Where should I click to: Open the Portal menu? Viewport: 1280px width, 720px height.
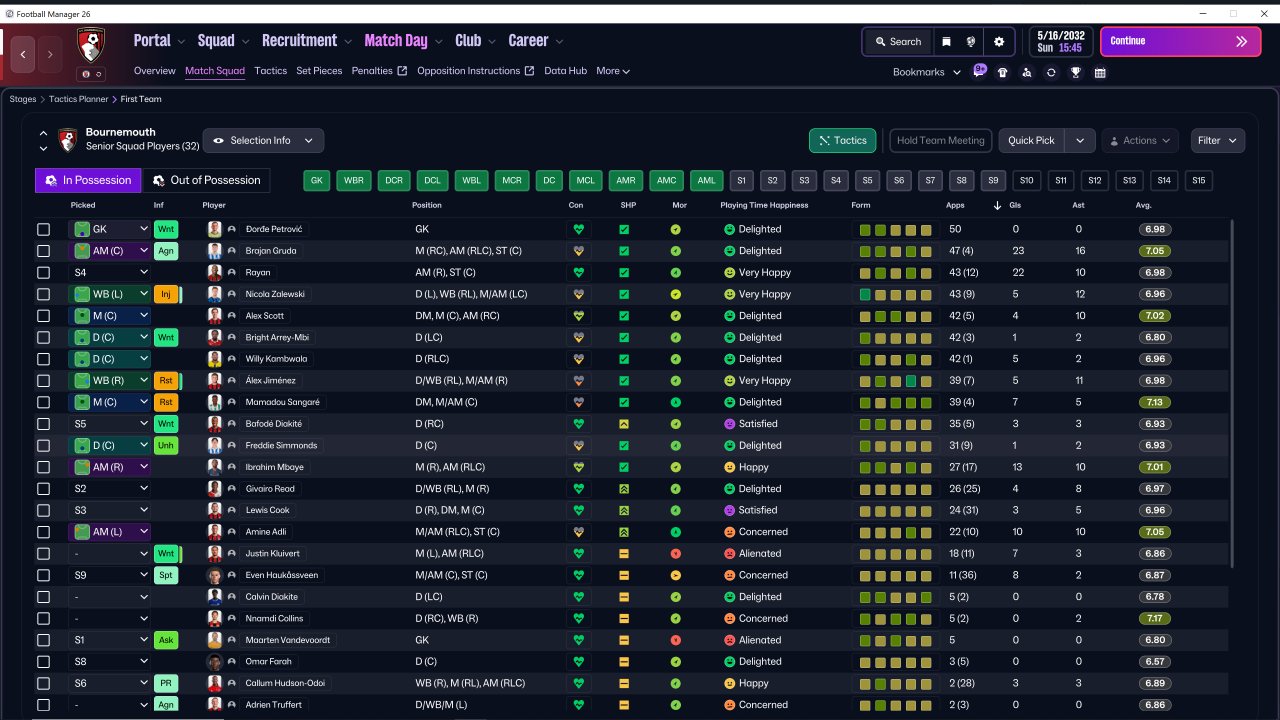coord(159,41)
